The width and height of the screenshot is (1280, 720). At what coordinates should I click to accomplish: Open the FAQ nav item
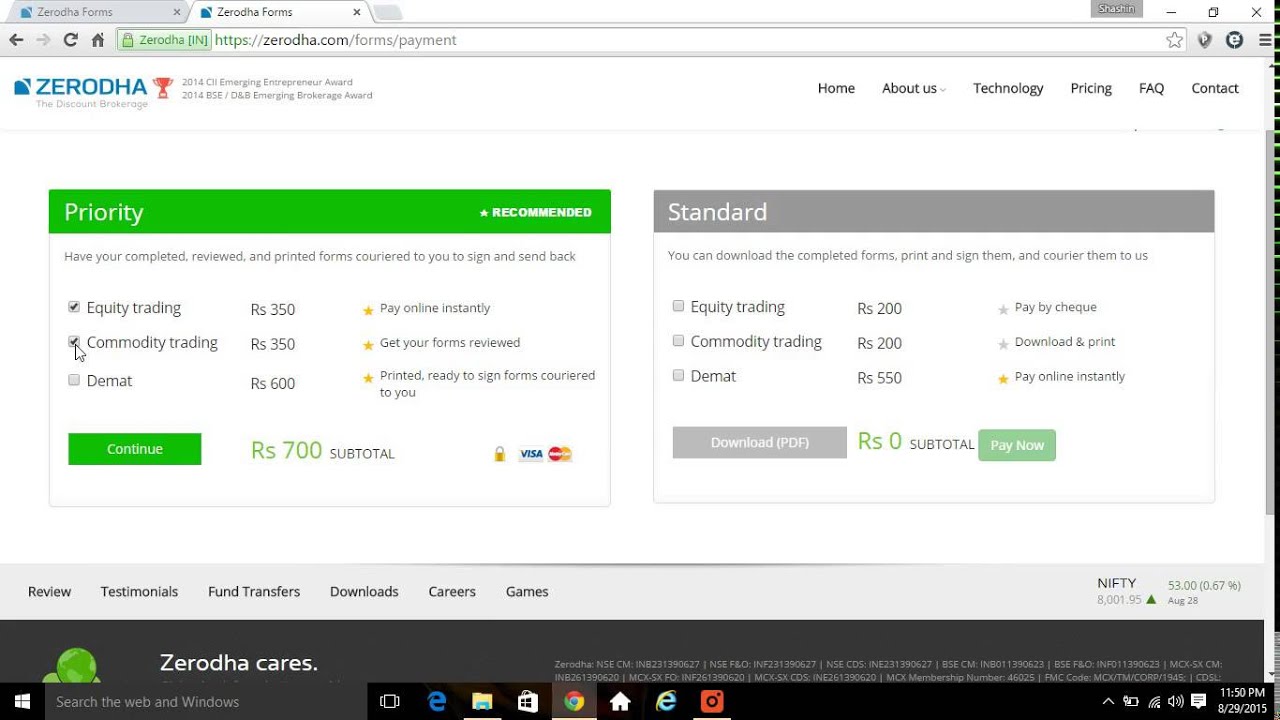pos(1151,88)
